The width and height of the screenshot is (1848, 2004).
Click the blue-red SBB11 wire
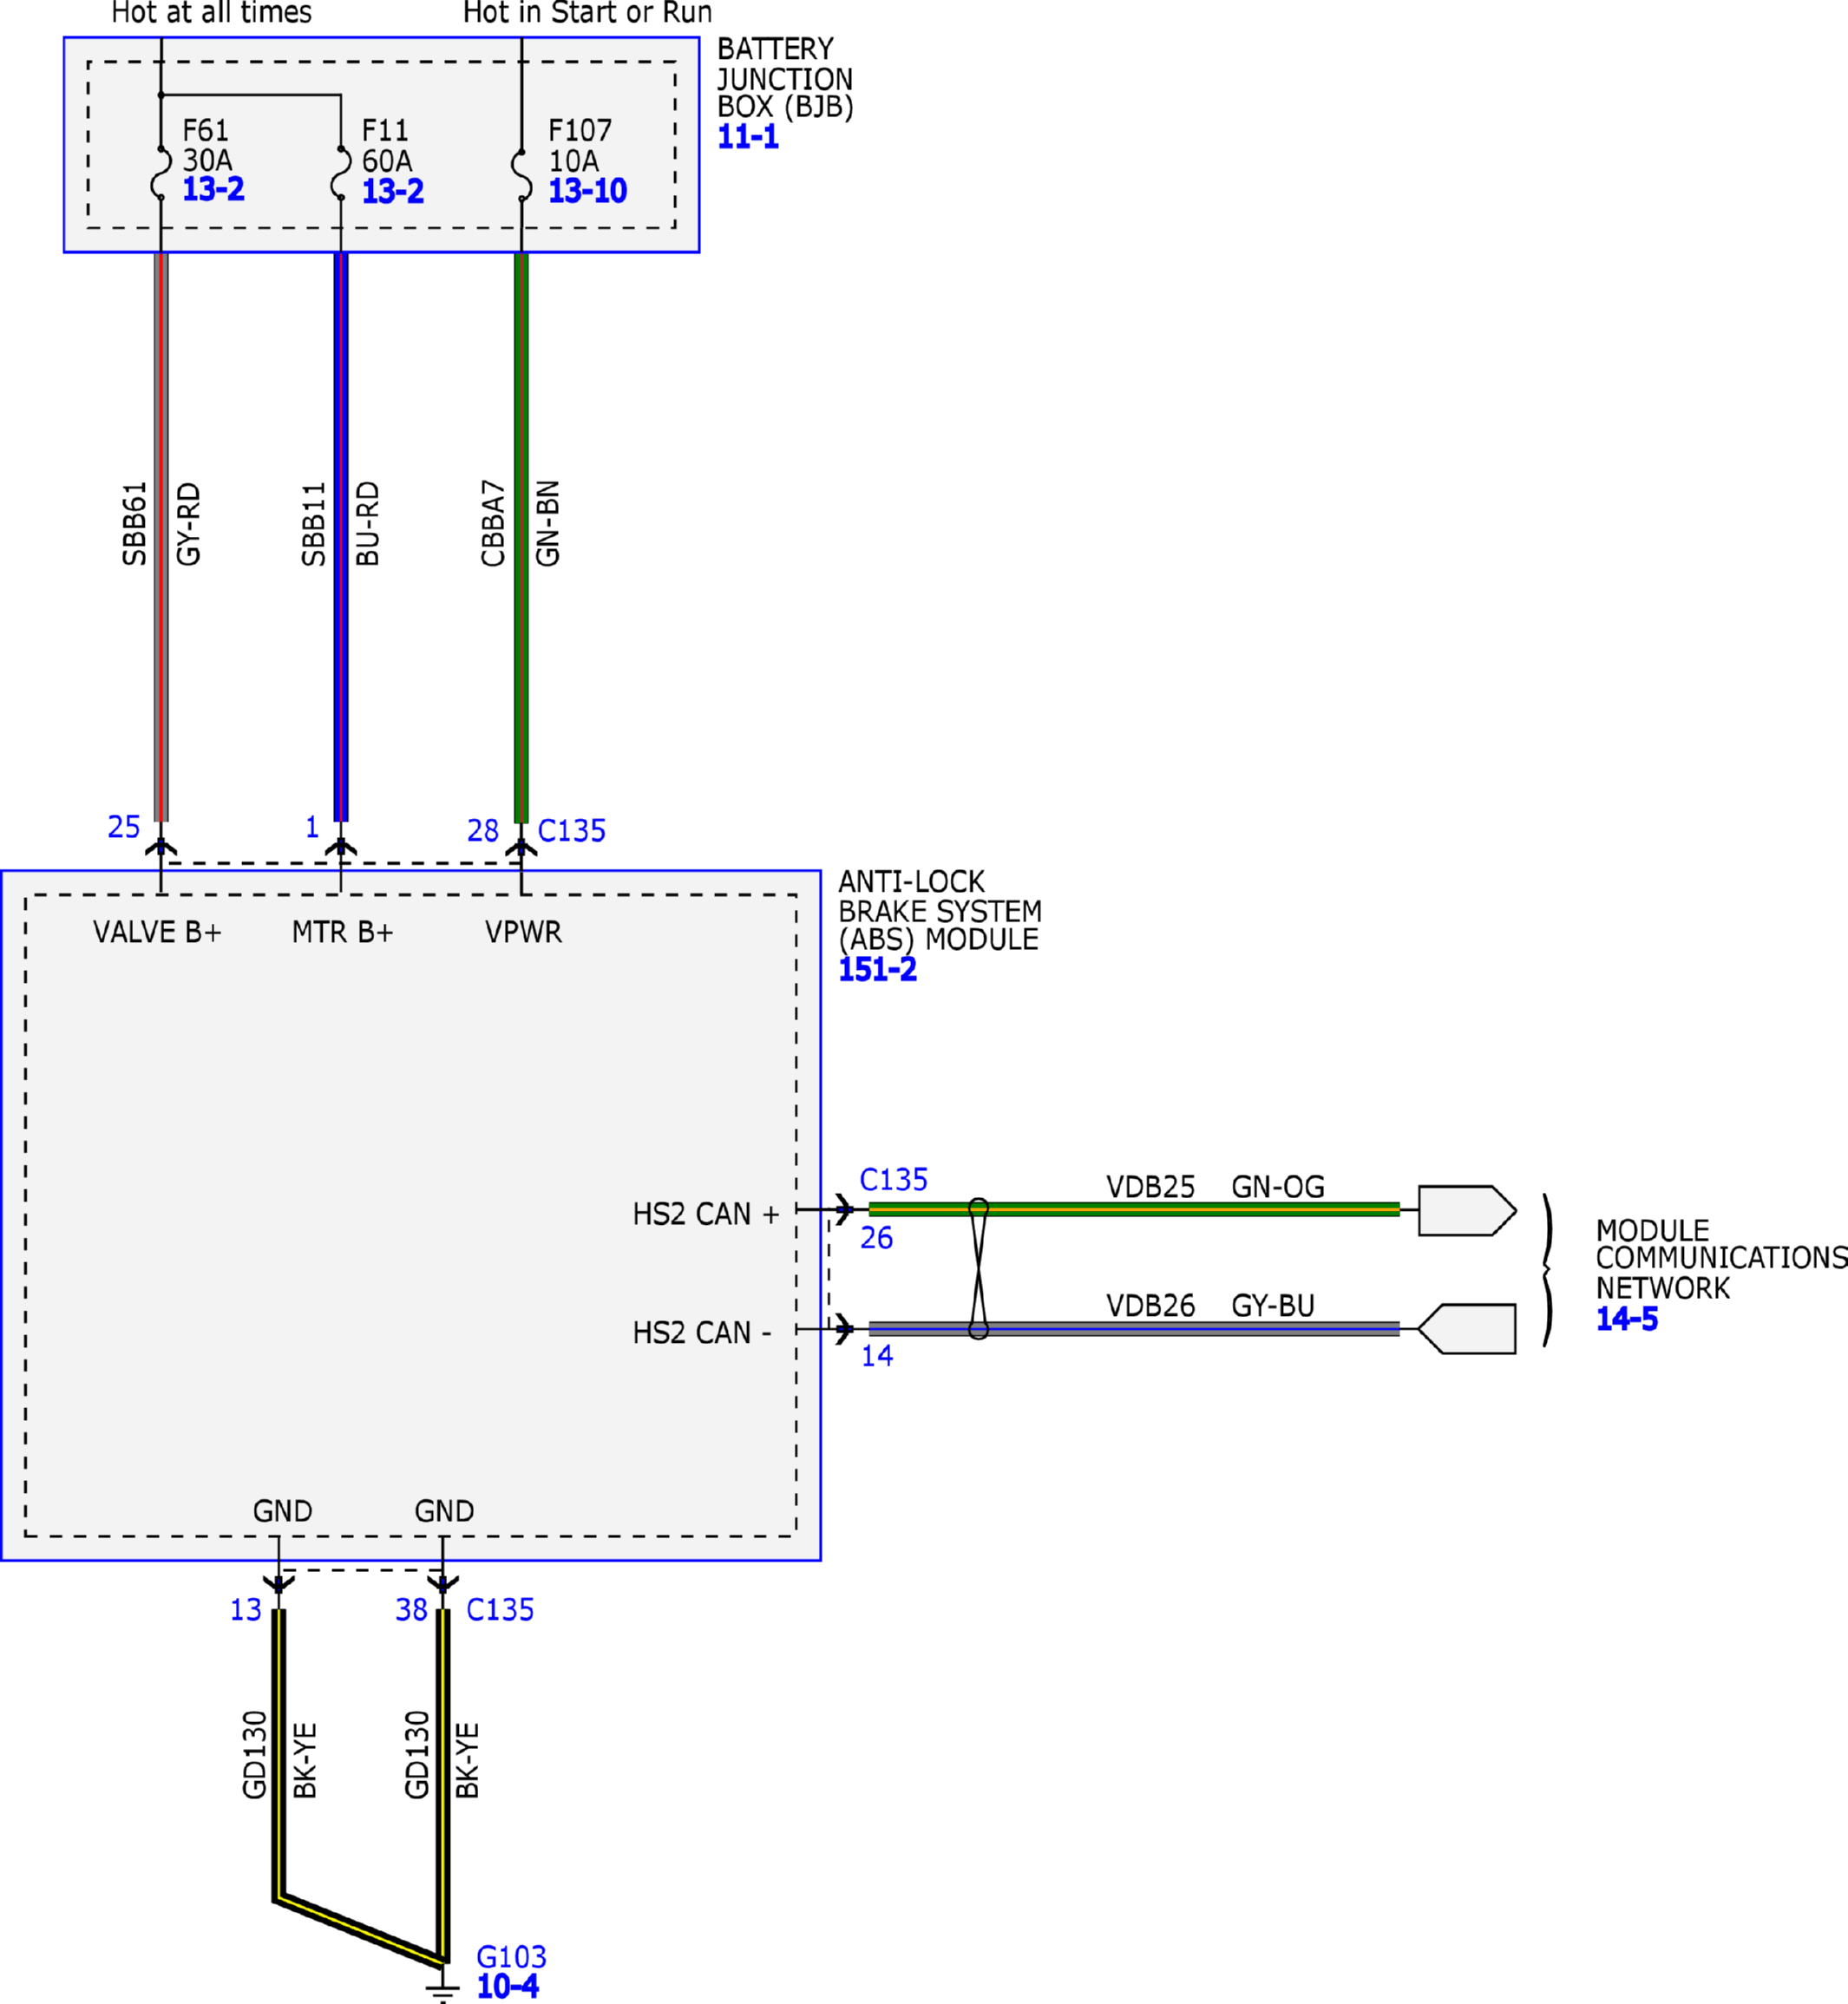point(341,537)
